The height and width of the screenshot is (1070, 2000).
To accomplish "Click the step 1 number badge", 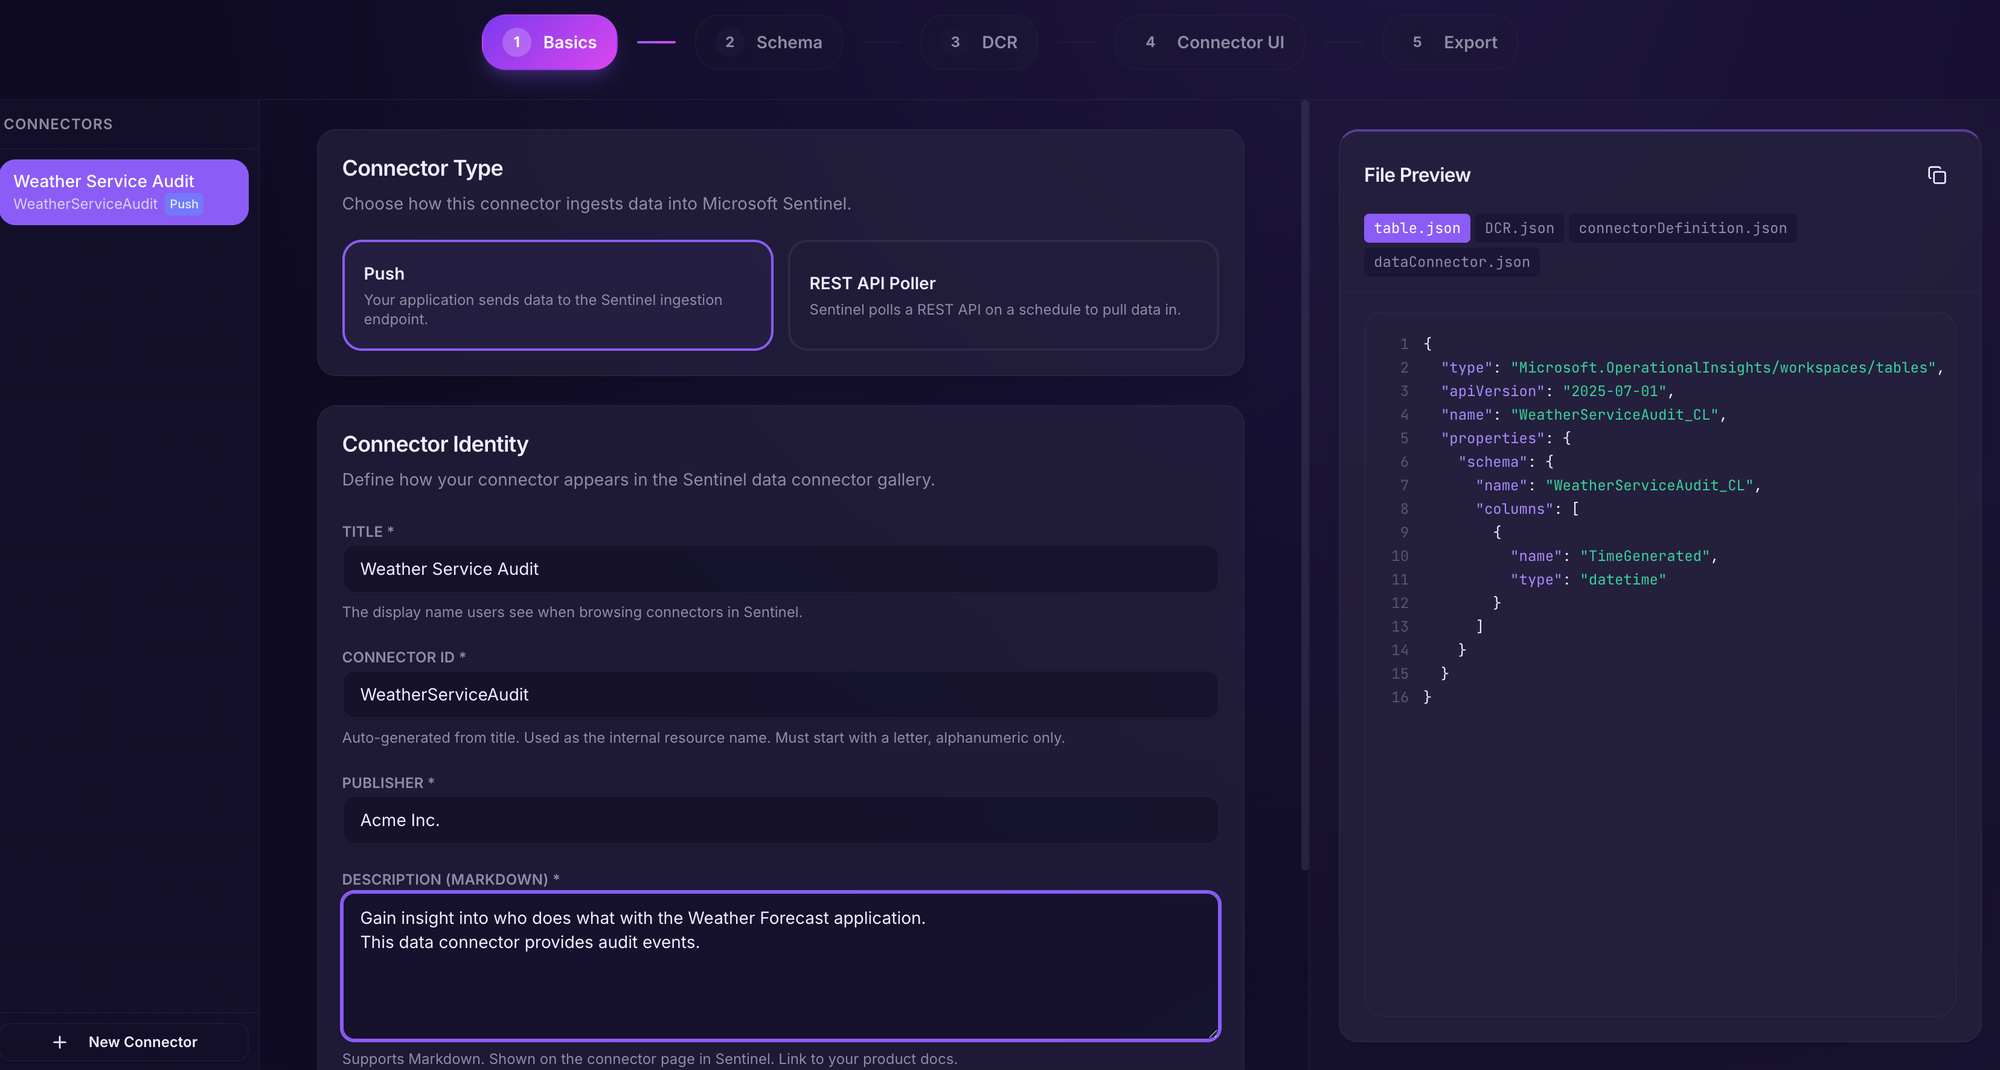I will click(516, 42).
